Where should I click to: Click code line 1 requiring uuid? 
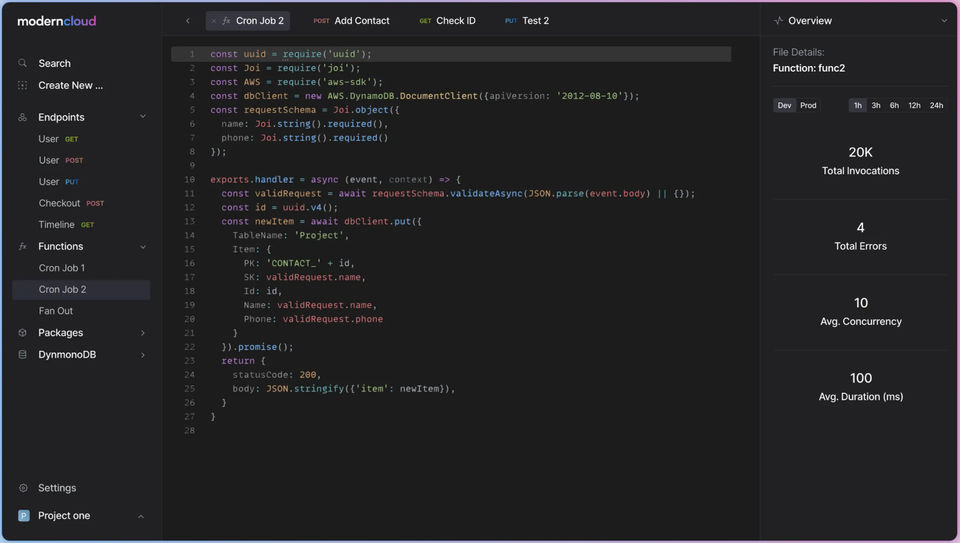click(451, 54)
